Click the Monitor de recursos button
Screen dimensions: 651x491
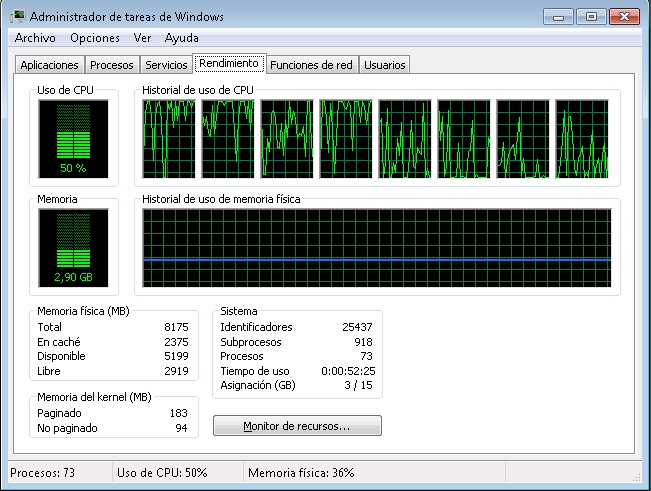tap(297, 426)
